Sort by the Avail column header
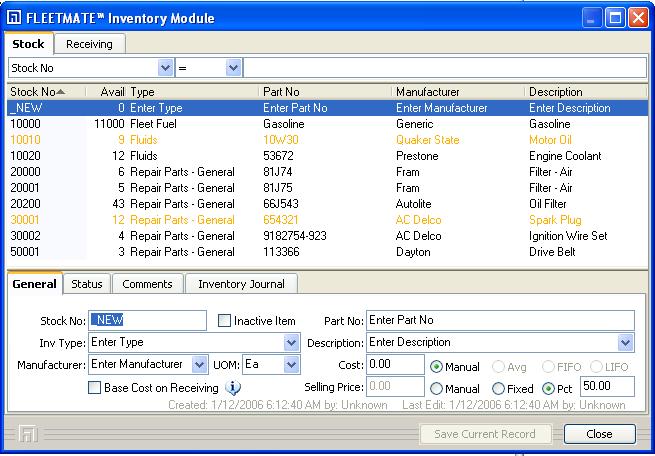Image resolution: width=655 pixels, height=456 pixels. (106, 92)
